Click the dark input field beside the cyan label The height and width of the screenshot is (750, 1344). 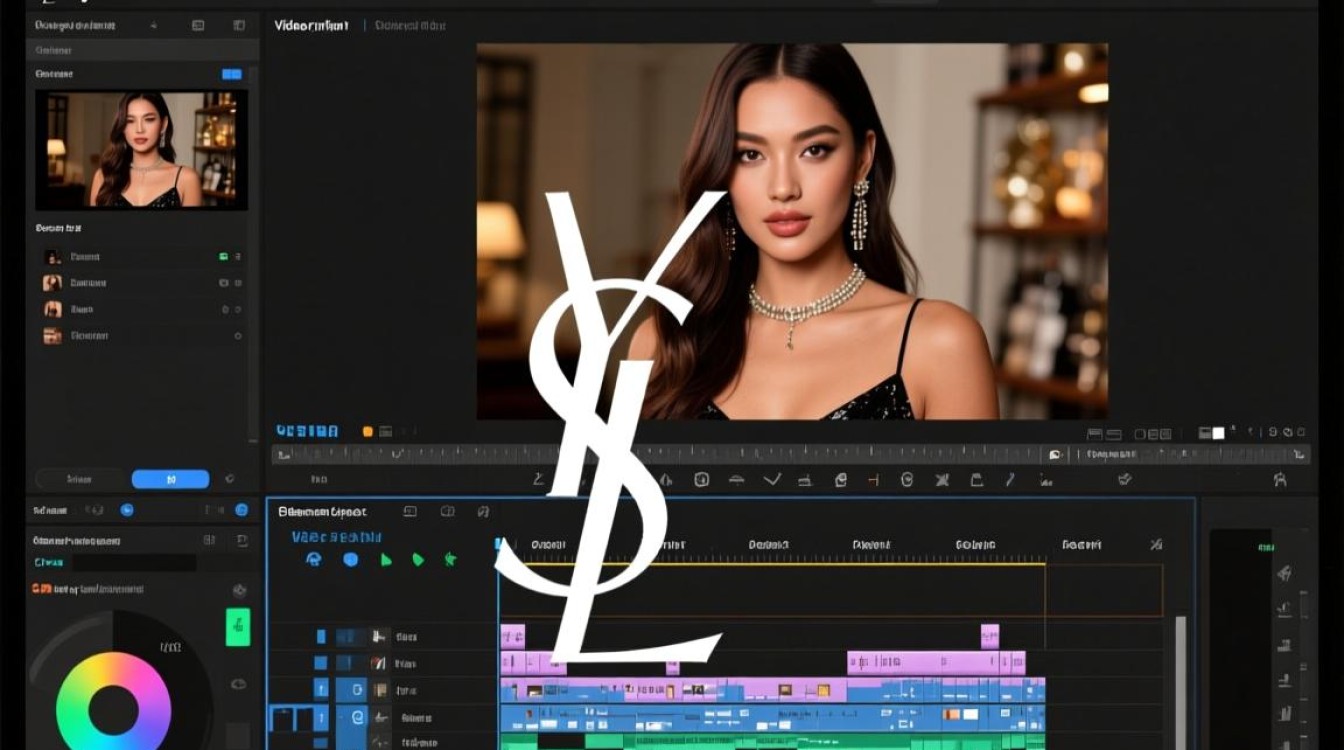(132, 563)
